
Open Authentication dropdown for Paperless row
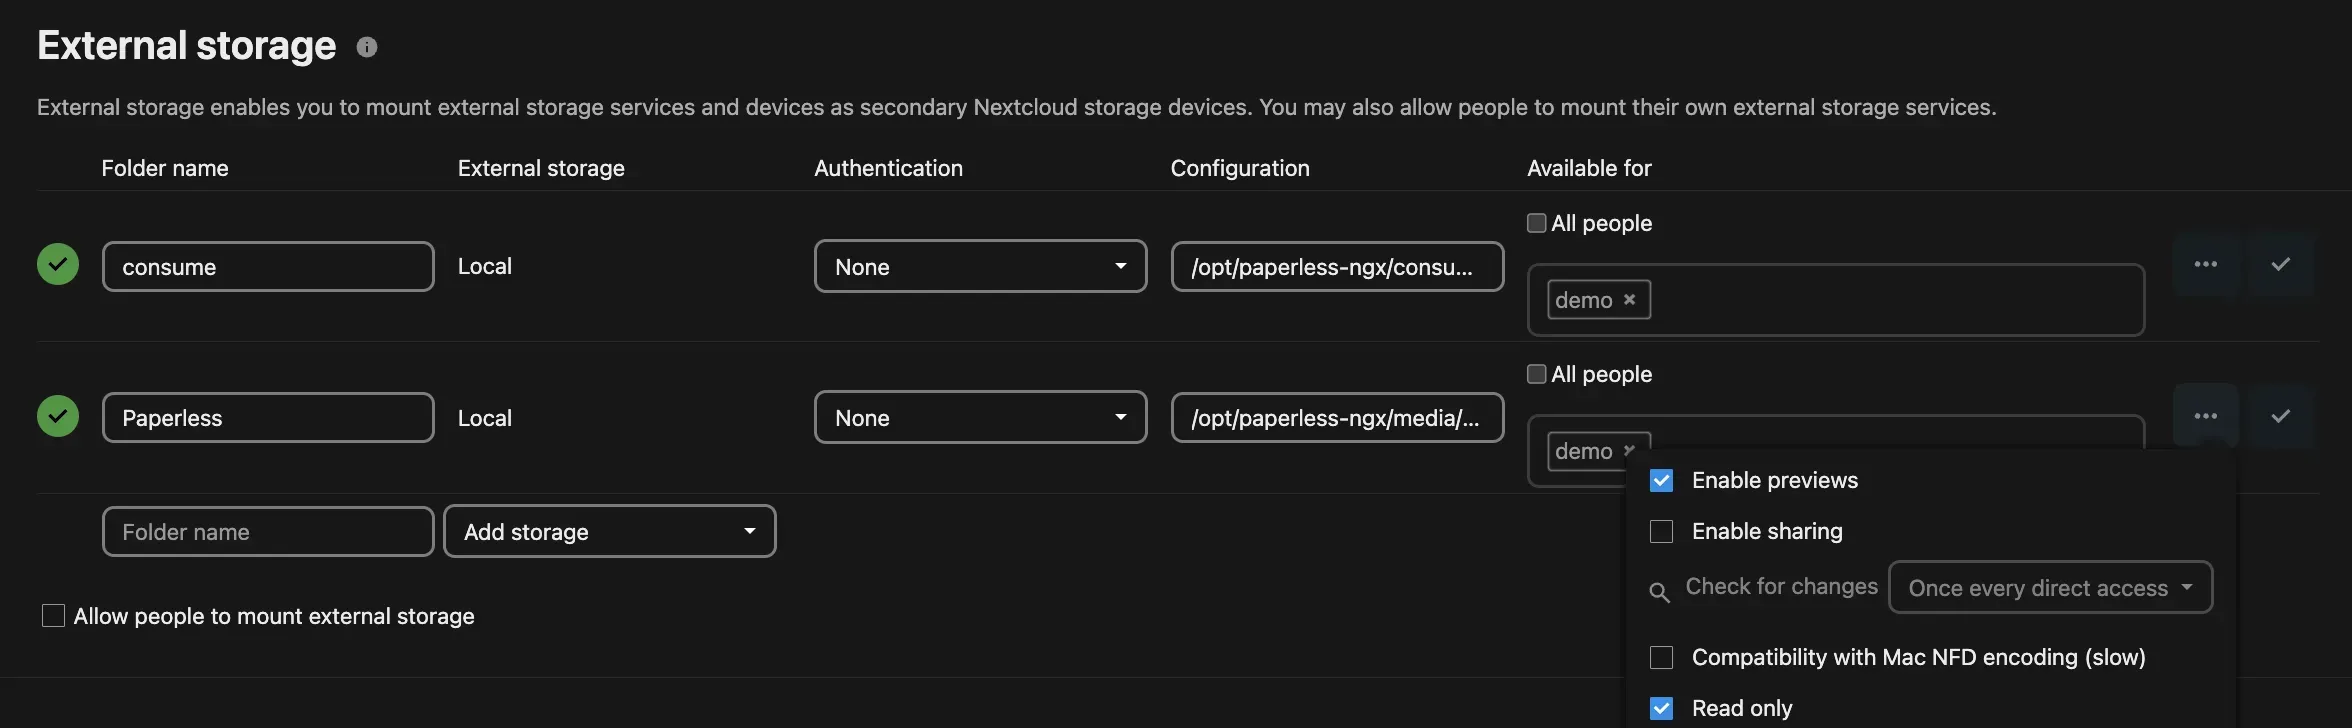[x=980, y=417]
